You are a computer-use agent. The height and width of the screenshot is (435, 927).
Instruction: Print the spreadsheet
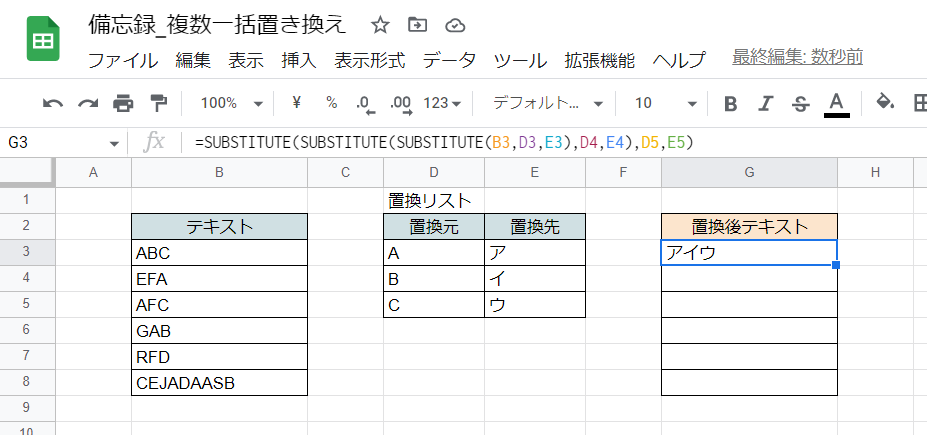click(123, 103)
